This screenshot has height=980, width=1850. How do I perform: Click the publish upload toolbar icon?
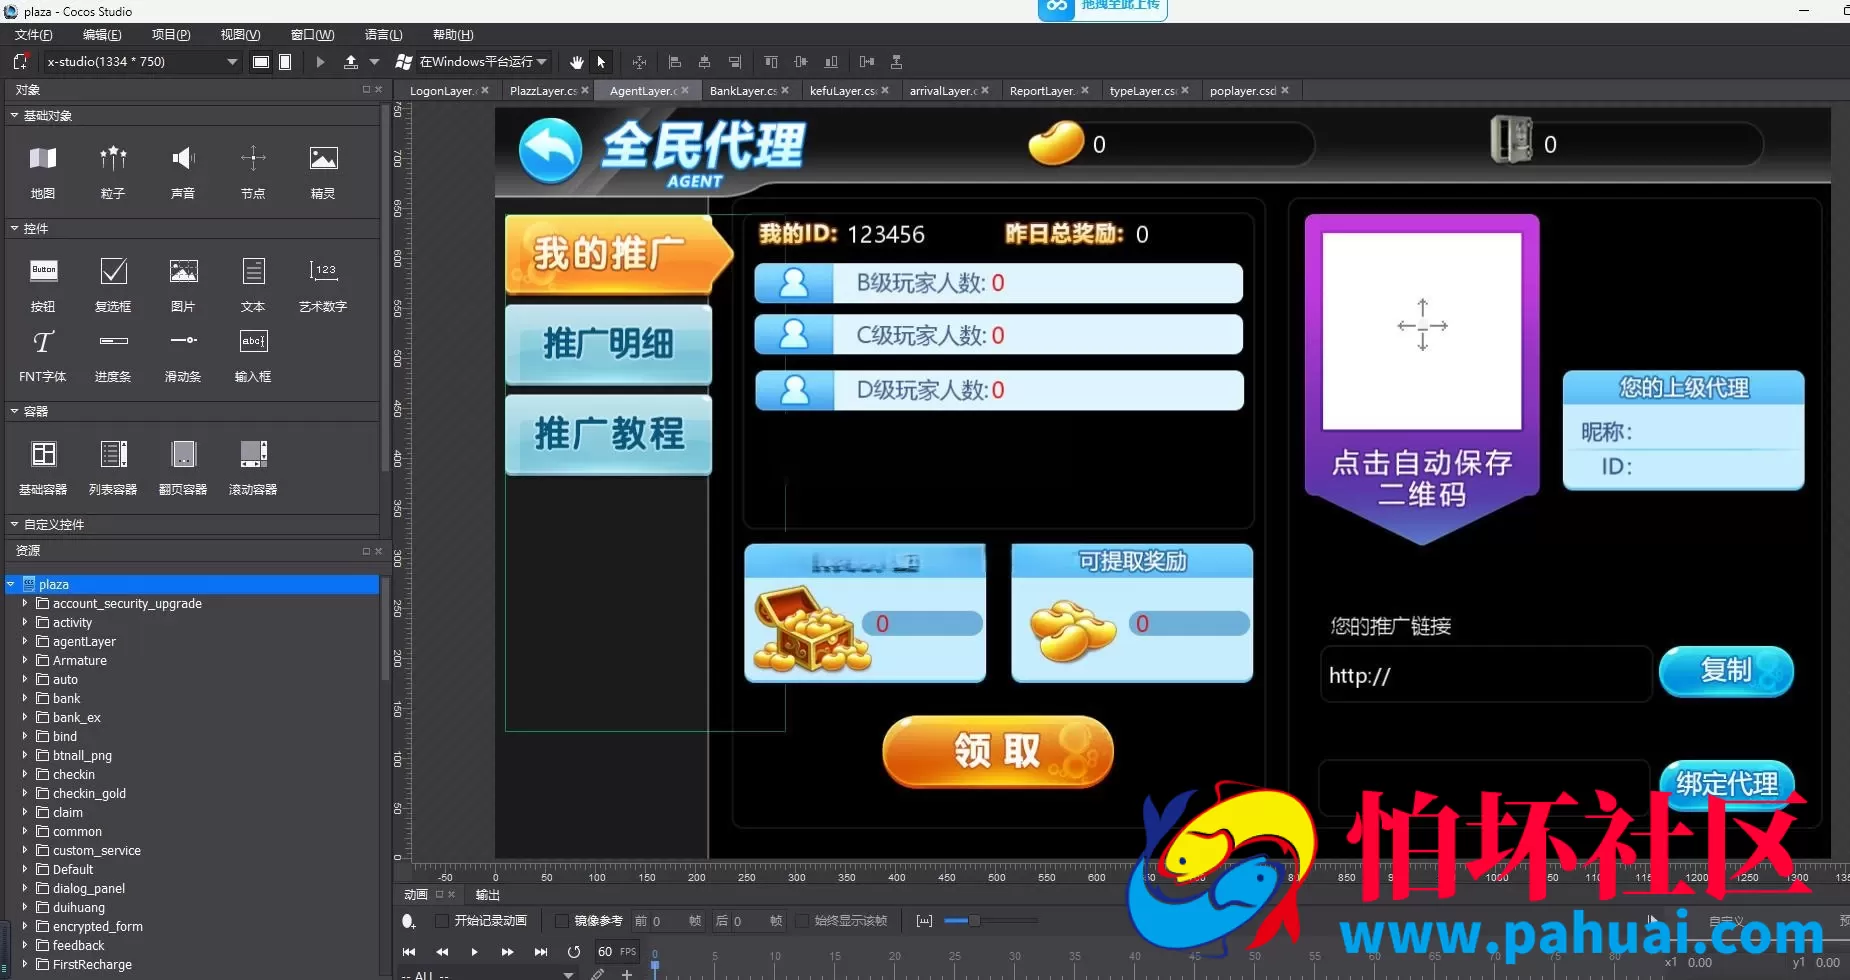(x=350, y=62)
